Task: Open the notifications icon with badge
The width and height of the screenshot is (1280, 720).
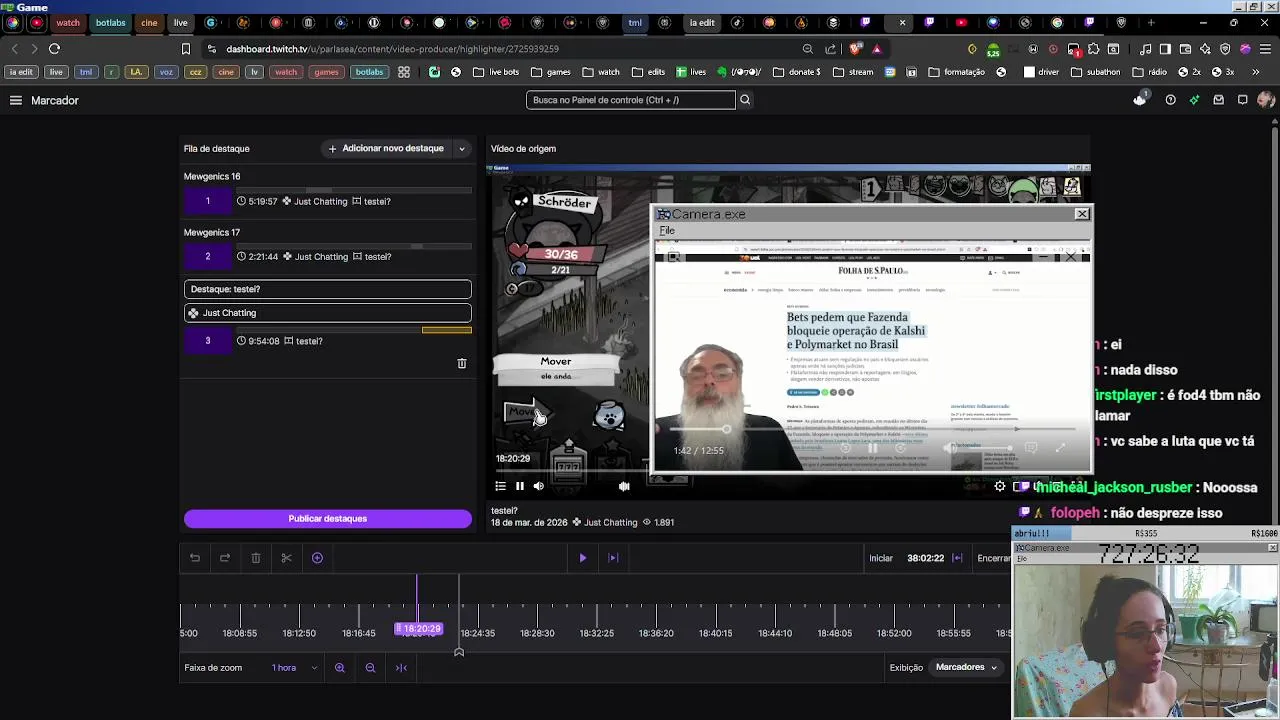Action: 1140,99
